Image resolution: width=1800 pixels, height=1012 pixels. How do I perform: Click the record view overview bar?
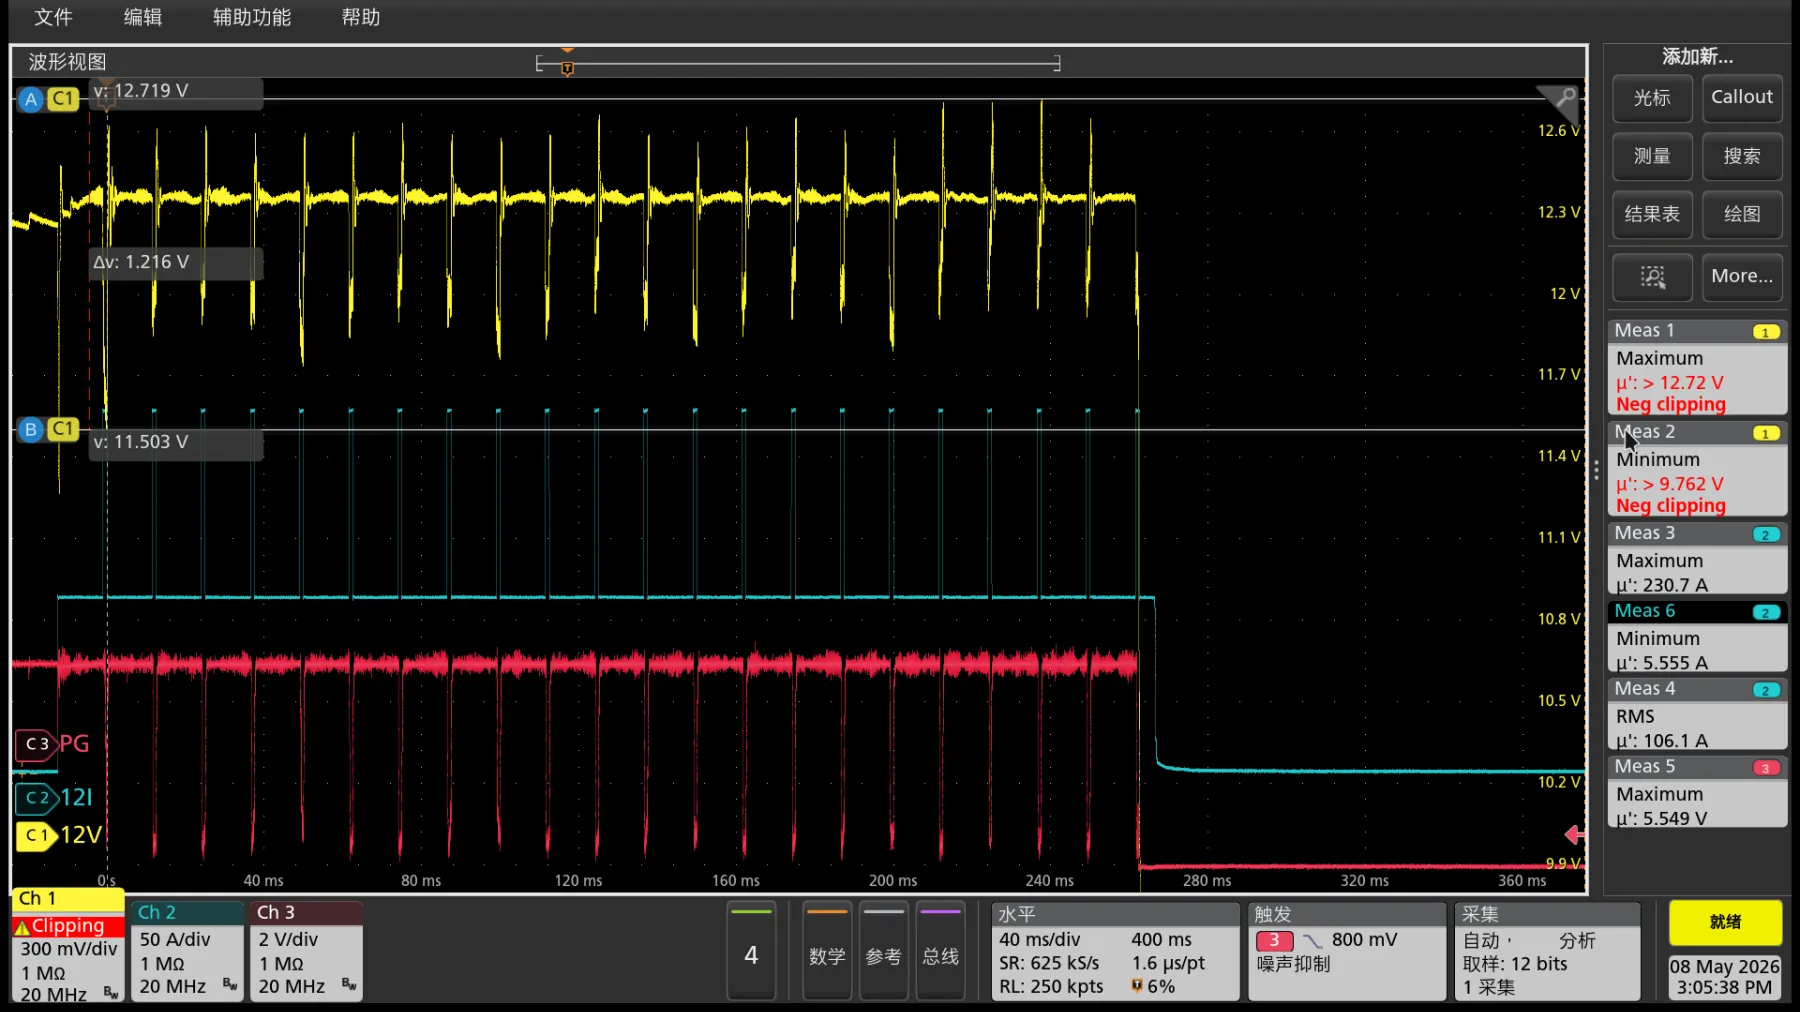[x=798, y=64]
